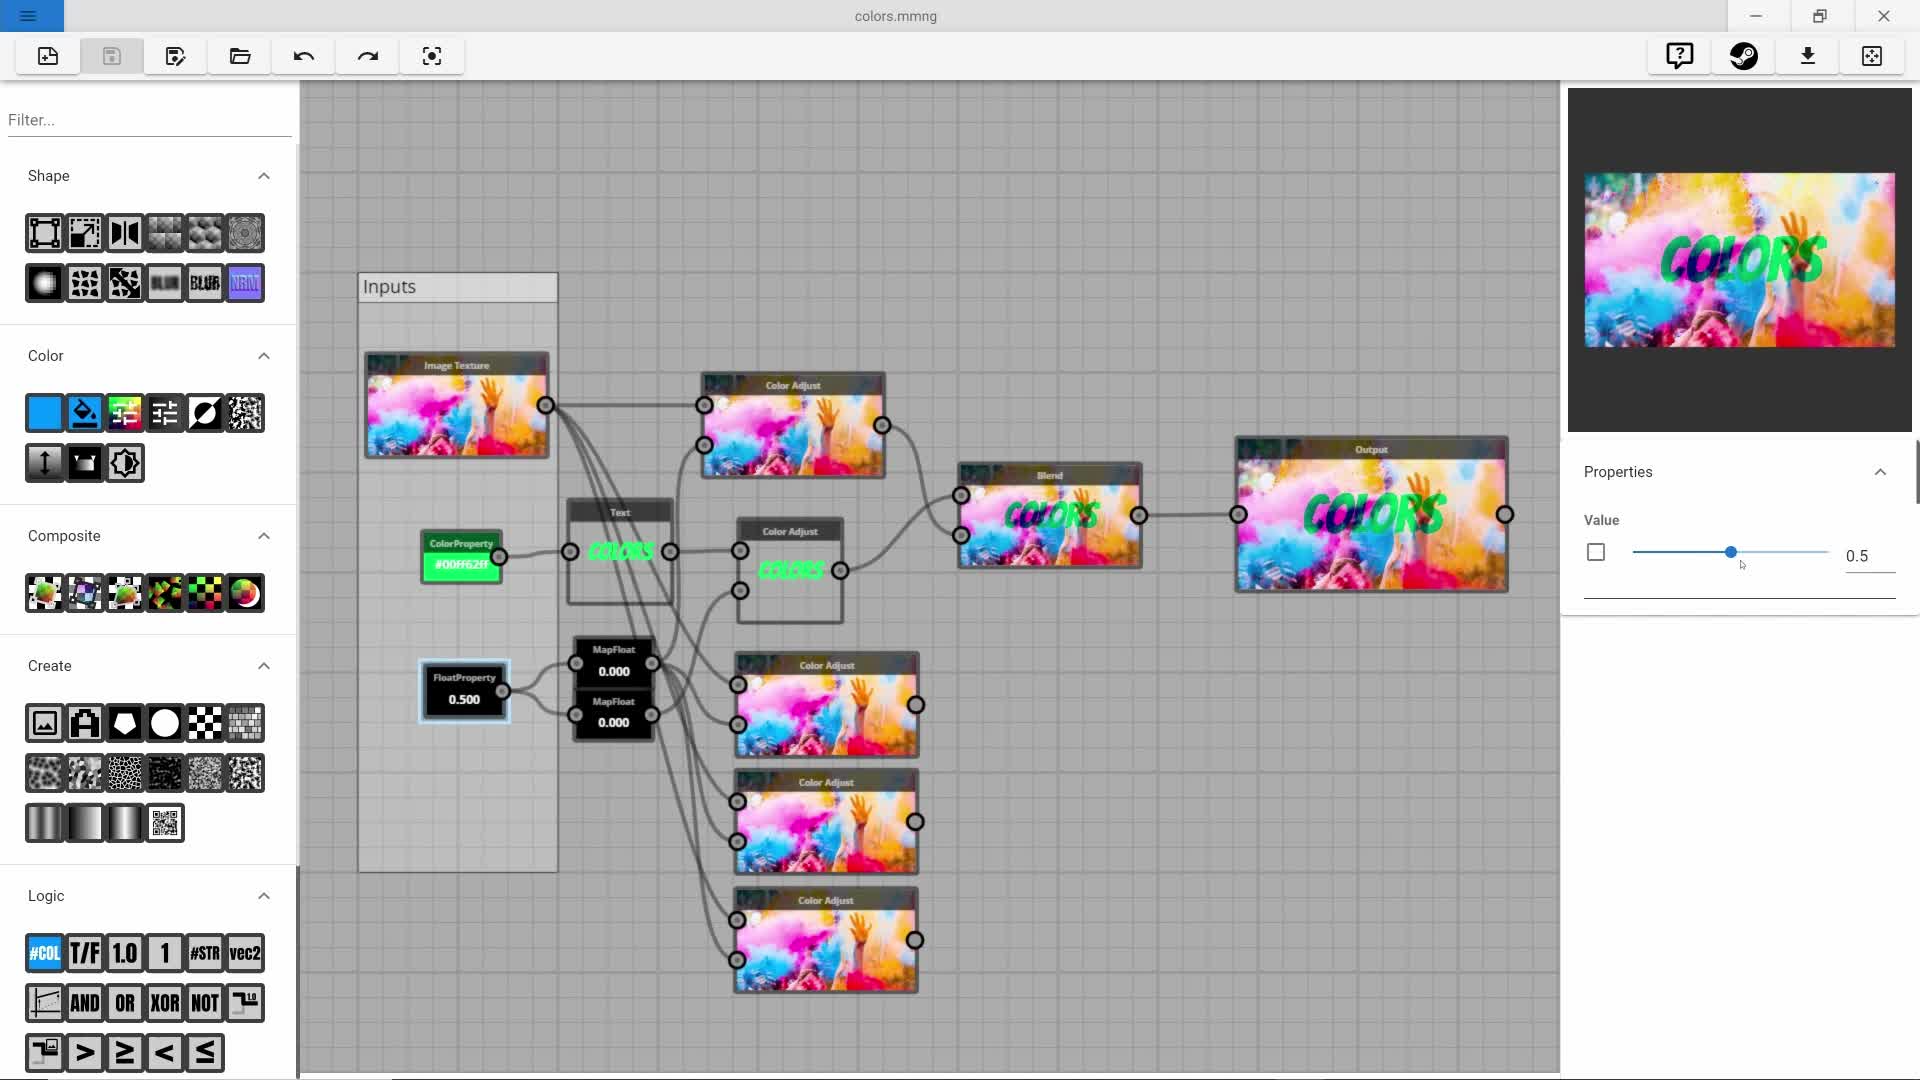Redo the last undone action
The height and width of the screenshot is (1080, 1920).
[x=368, y=56]
